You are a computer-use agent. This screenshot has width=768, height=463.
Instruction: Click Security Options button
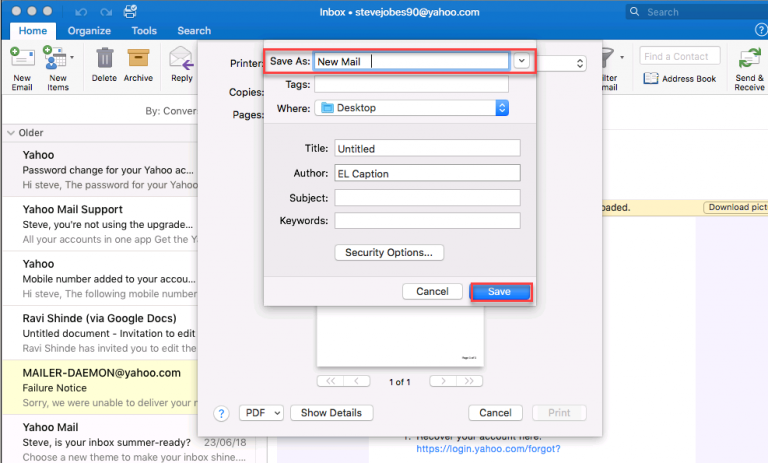coord(389,252)
